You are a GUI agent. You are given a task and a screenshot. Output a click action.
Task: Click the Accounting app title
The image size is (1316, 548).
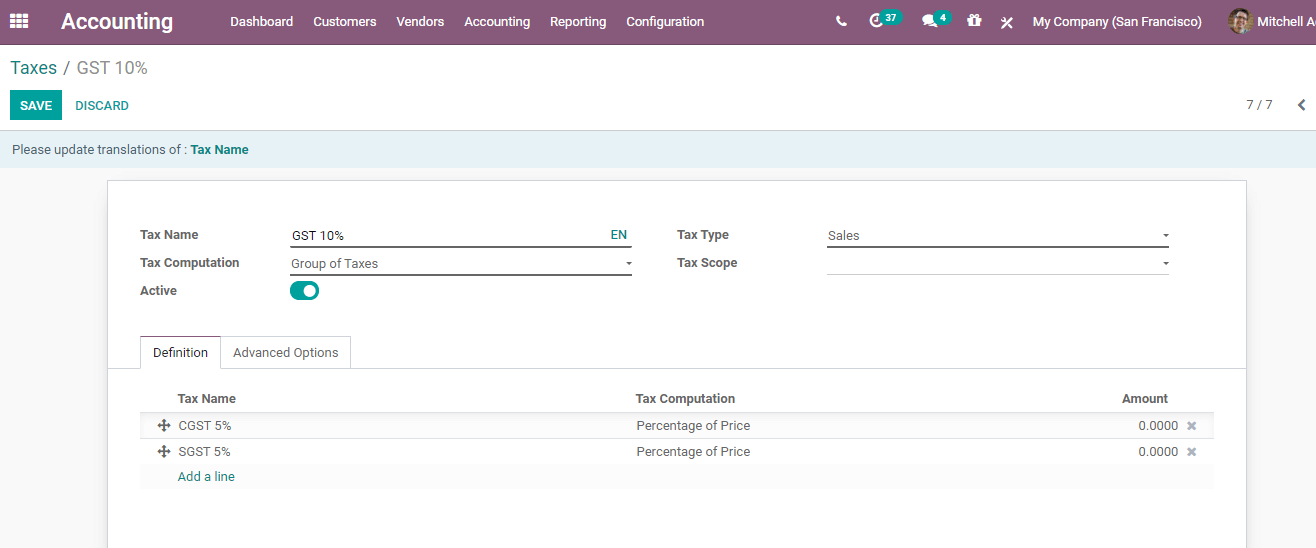pyautogui.click(x=117, y=21)
